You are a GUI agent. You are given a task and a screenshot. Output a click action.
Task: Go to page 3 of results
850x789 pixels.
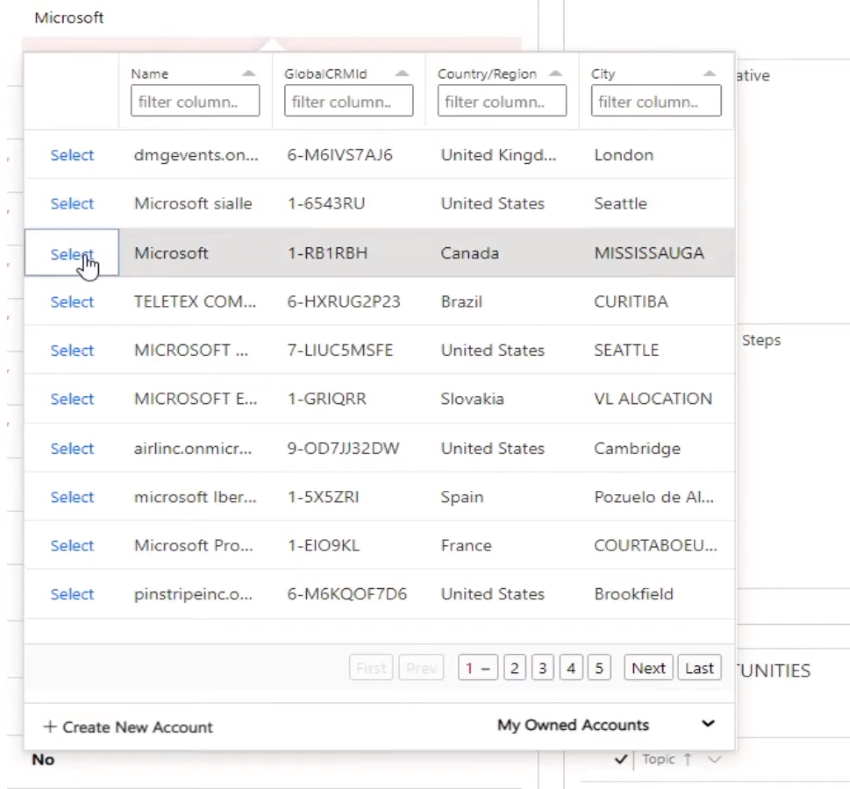pos(543,668)
